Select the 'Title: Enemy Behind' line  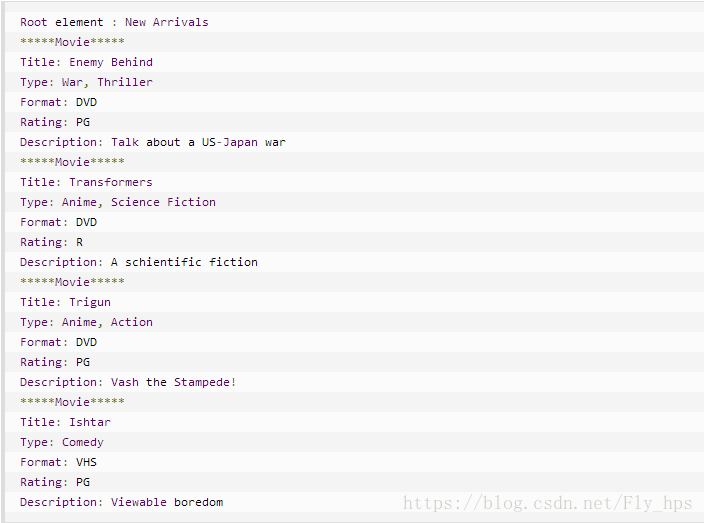point(86,62)
